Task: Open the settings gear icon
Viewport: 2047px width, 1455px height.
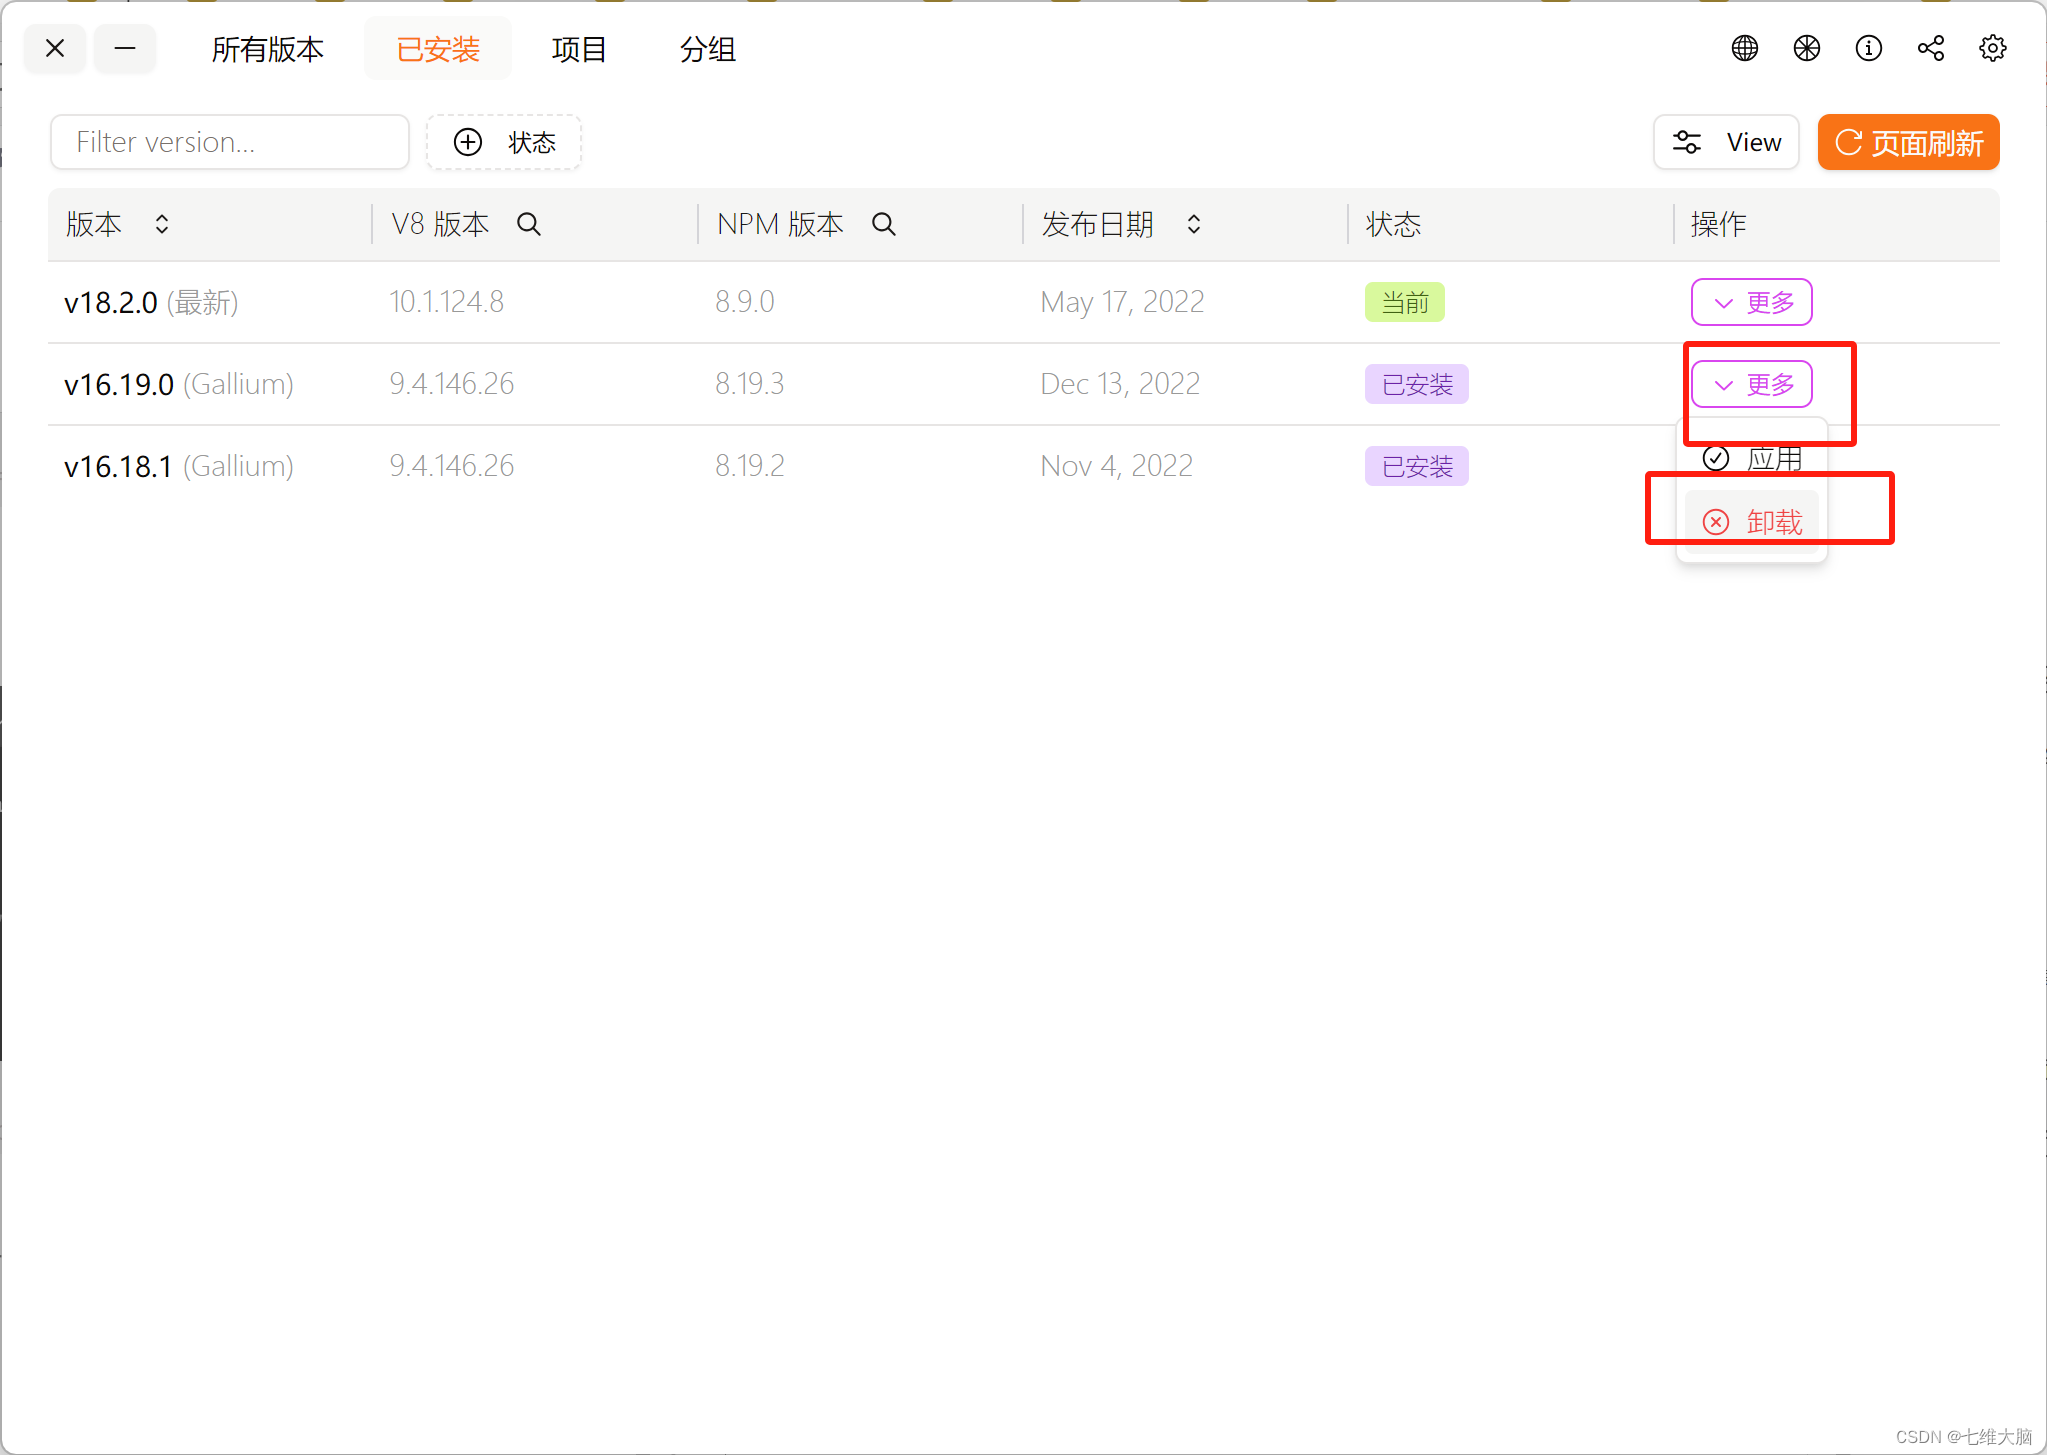Action: click(x=1992, y=48)
